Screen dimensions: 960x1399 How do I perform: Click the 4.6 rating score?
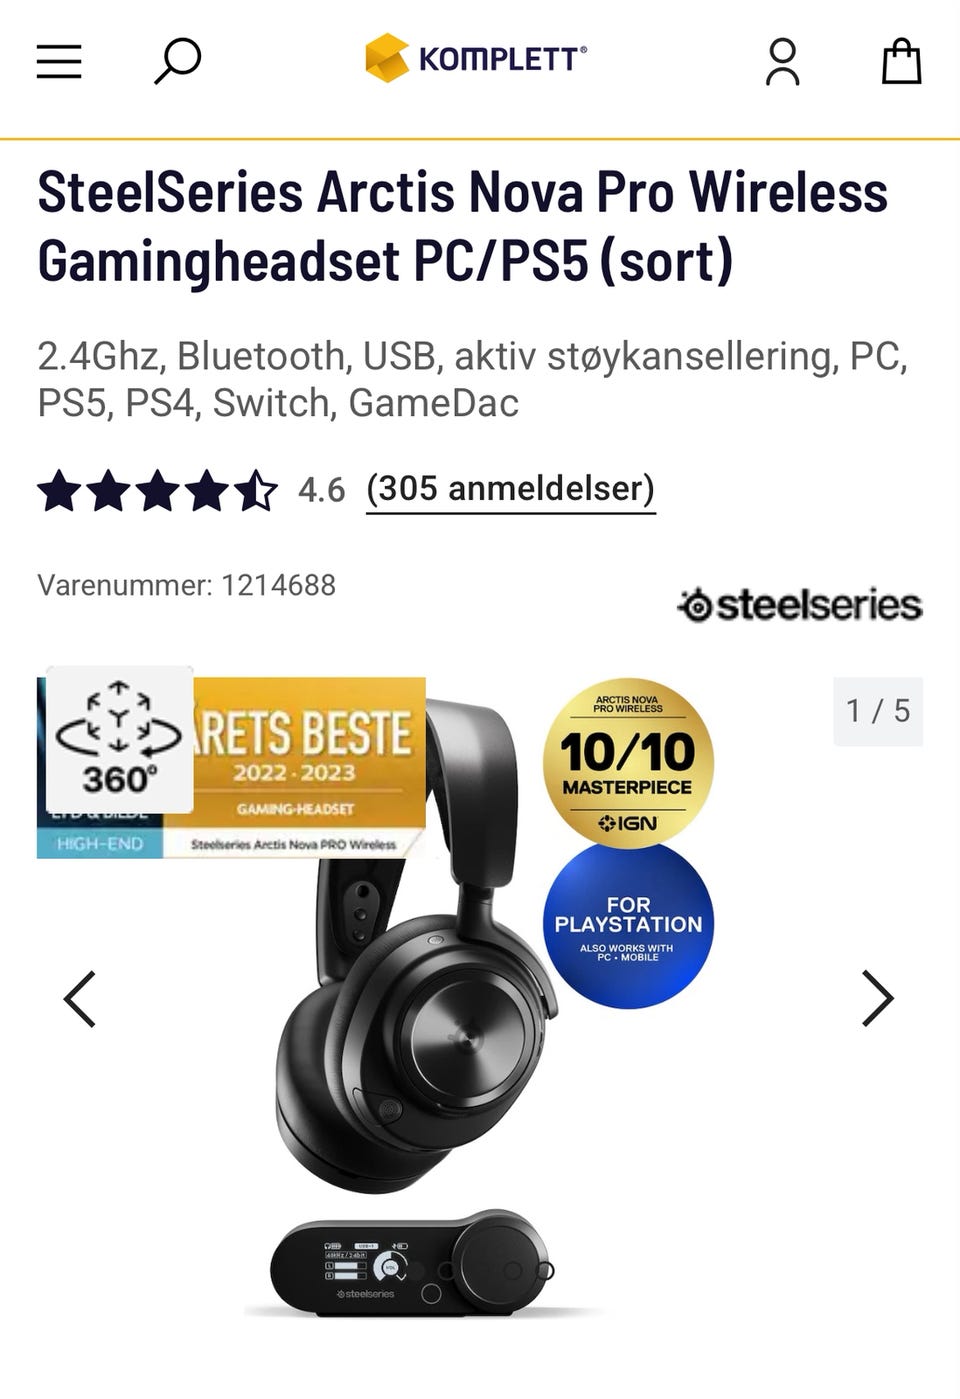(x=321, y=490)
